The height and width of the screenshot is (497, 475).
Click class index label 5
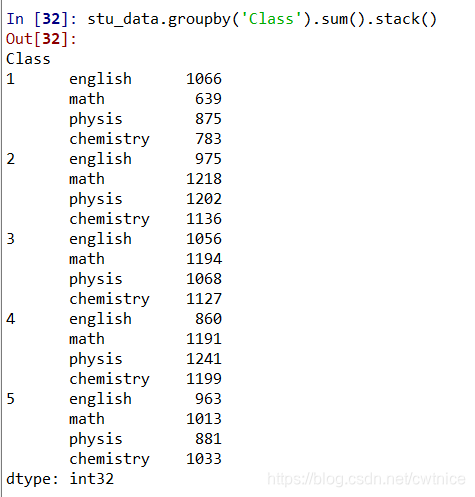coord(11,399)
